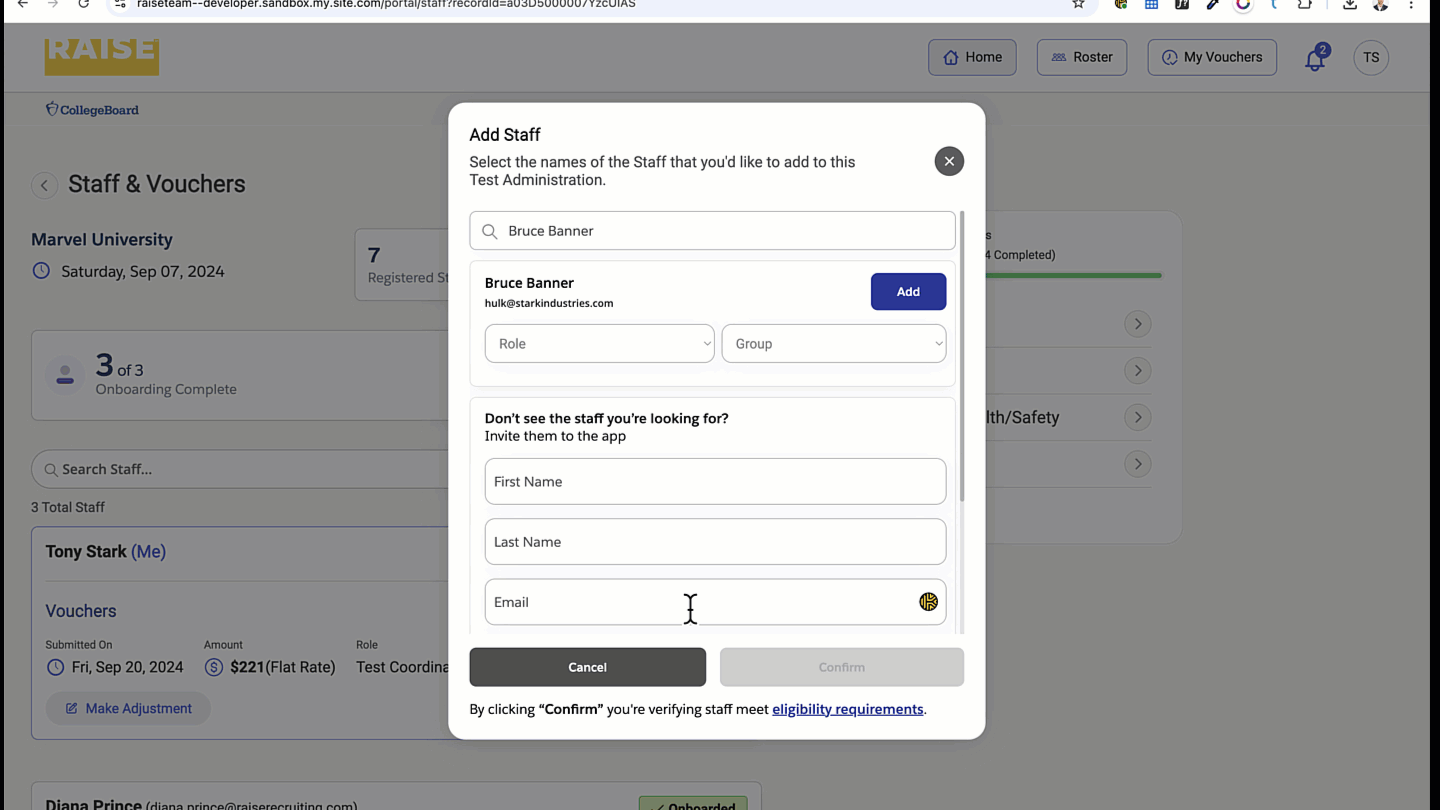Open the Roster navigation item
This screenshot has width=1440, height=810.
click(1081, 57)
